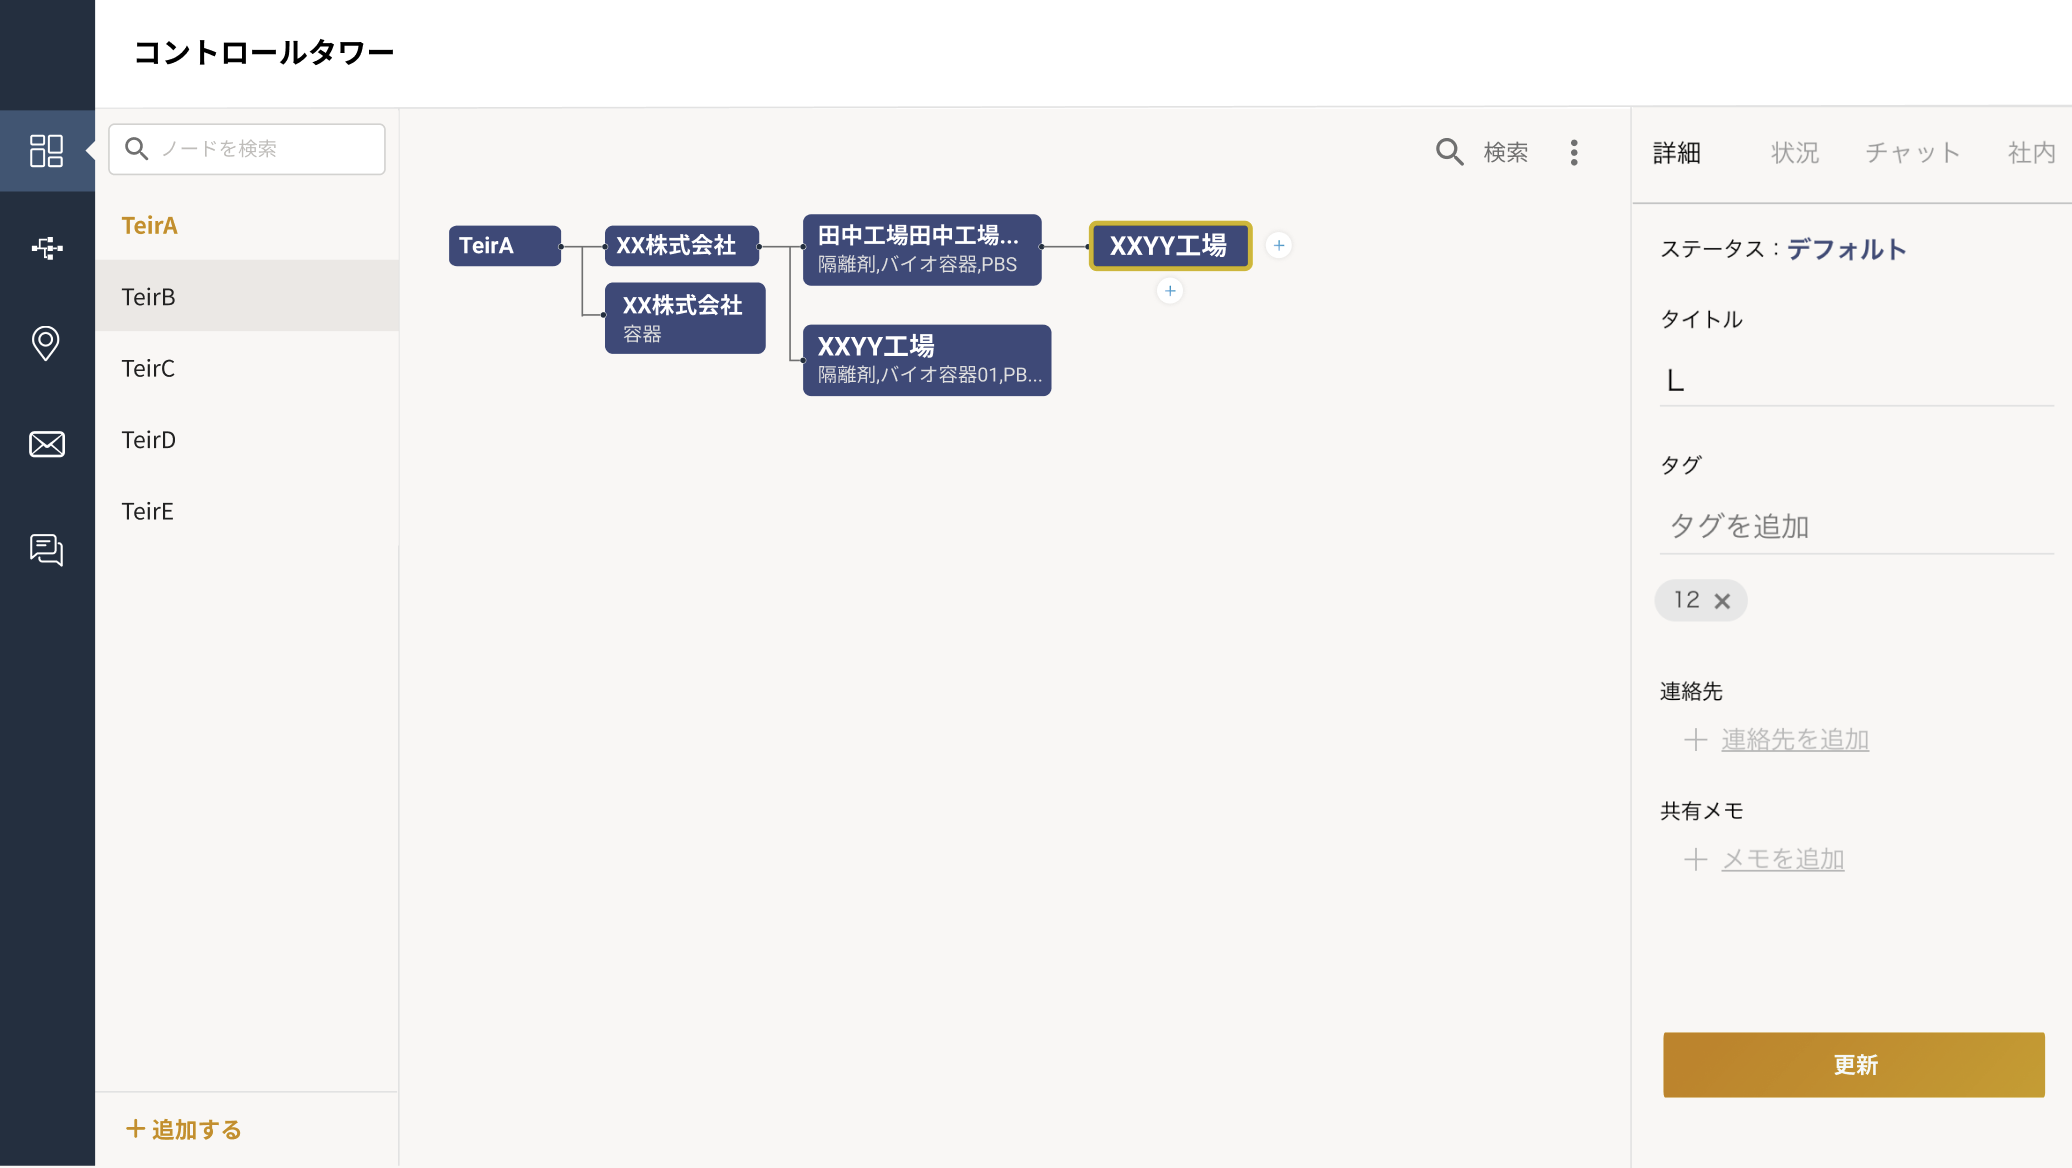Click the 連絡先を追加 link
The width and height of the screenshot is (2072, 1168).
click(1794, 740)
